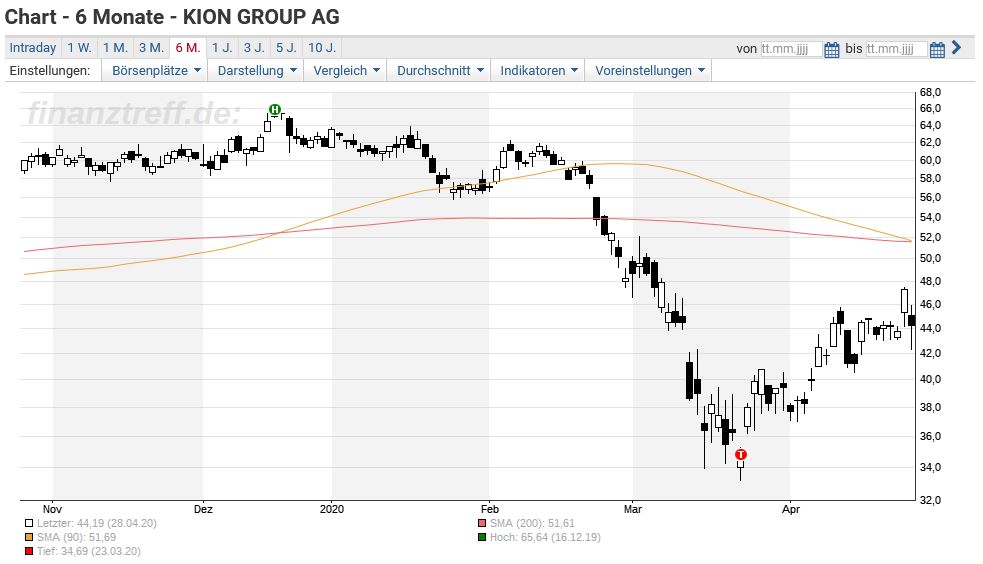Click the 'Mar' x-axis label
983x564 pixels.
[633, 509]
